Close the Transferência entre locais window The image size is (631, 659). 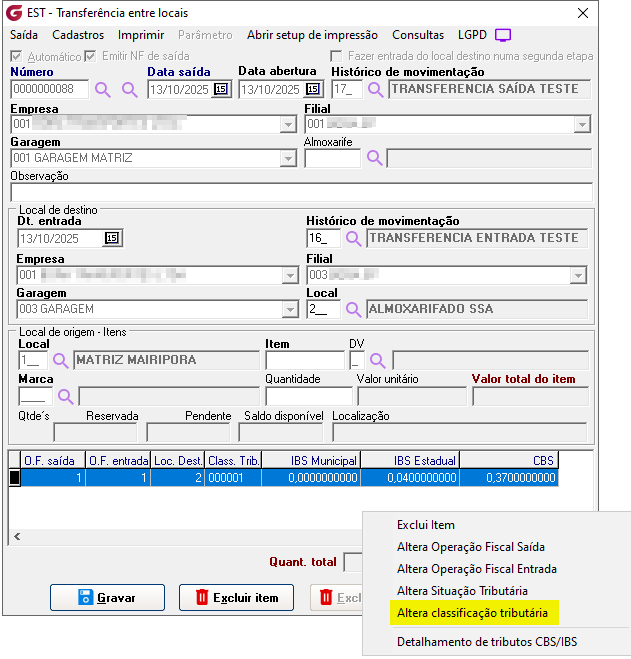583,13
